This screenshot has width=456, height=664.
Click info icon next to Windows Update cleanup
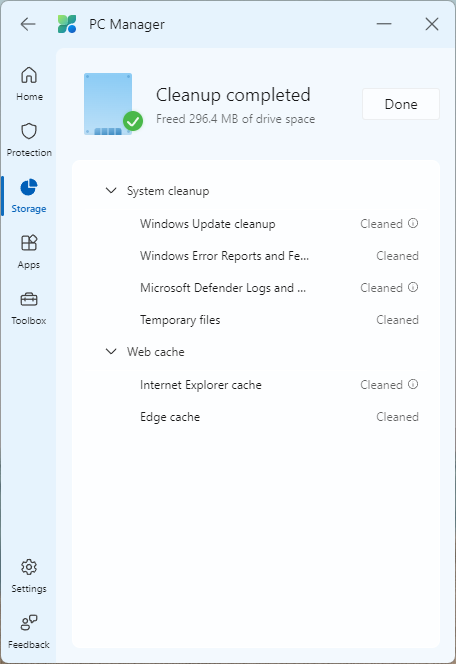[x=413, y=223]
